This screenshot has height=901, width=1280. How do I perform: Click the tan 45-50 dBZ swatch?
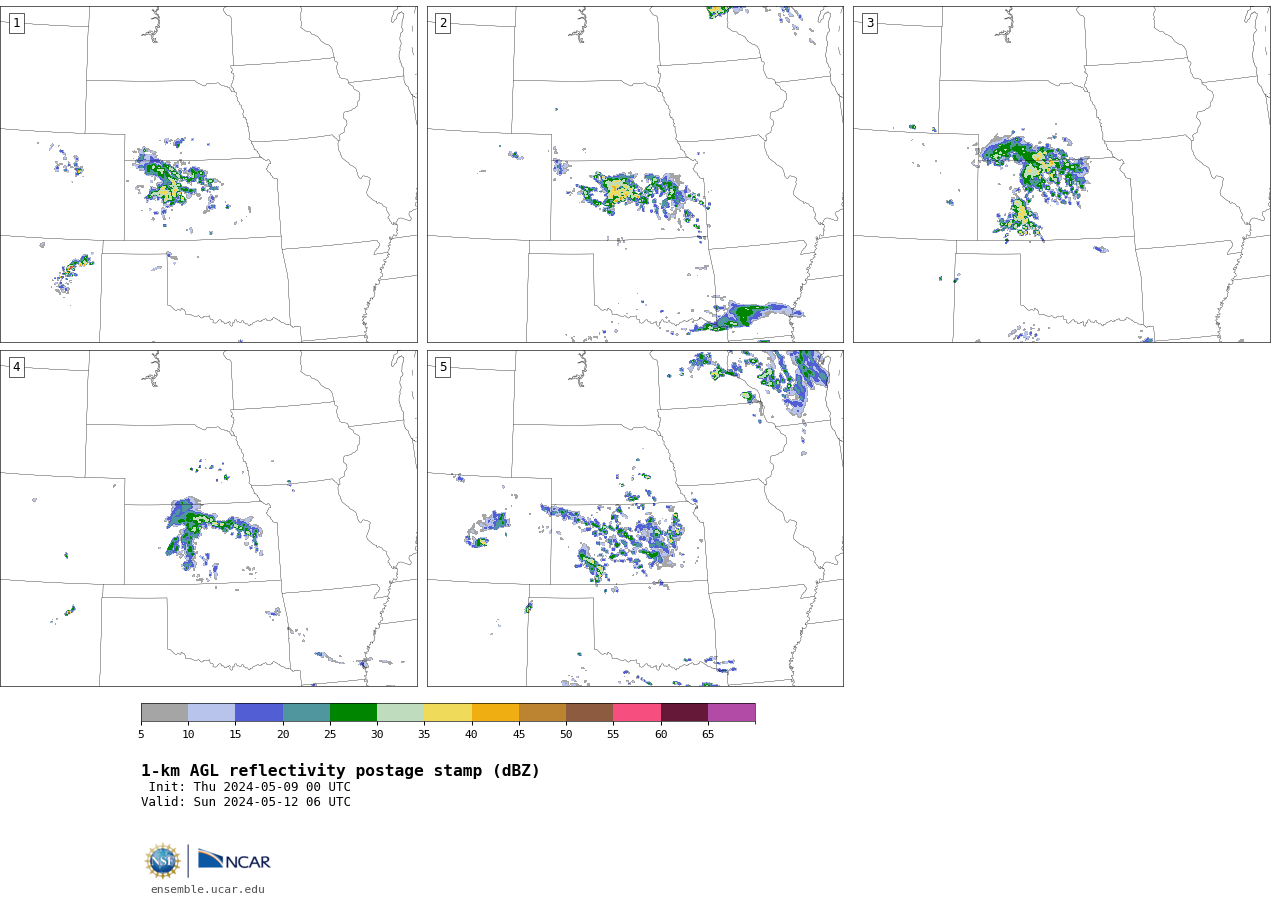(542, 712)
